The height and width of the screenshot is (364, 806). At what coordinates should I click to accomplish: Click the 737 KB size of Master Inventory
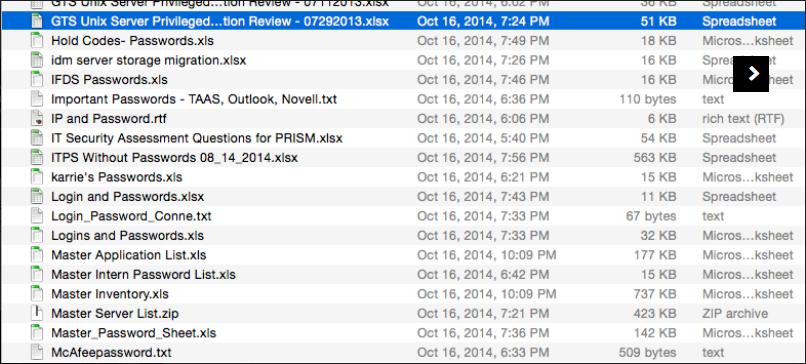(x=655, y=294)
